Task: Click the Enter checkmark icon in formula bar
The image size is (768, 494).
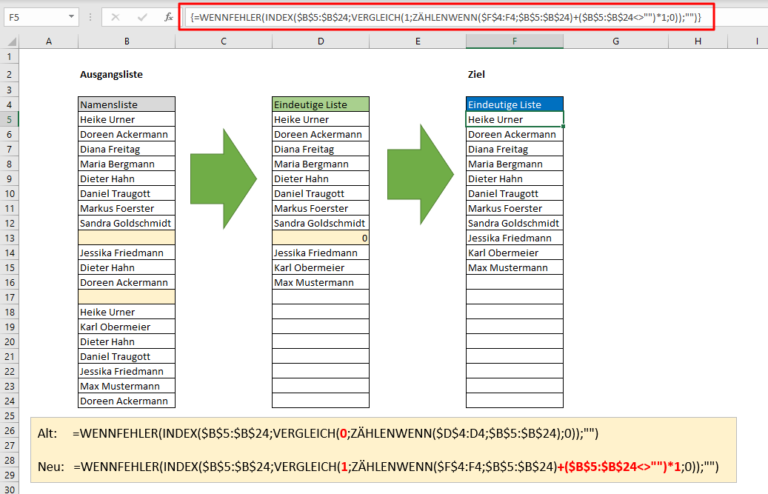Action: pos(143,18)
